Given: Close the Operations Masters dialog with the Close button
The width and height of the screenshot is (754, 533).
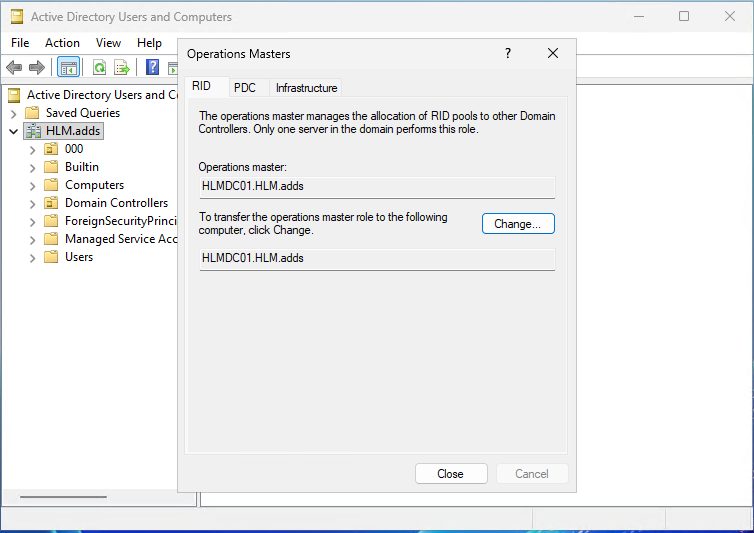Looking at the screenshot, I should 450,474.
